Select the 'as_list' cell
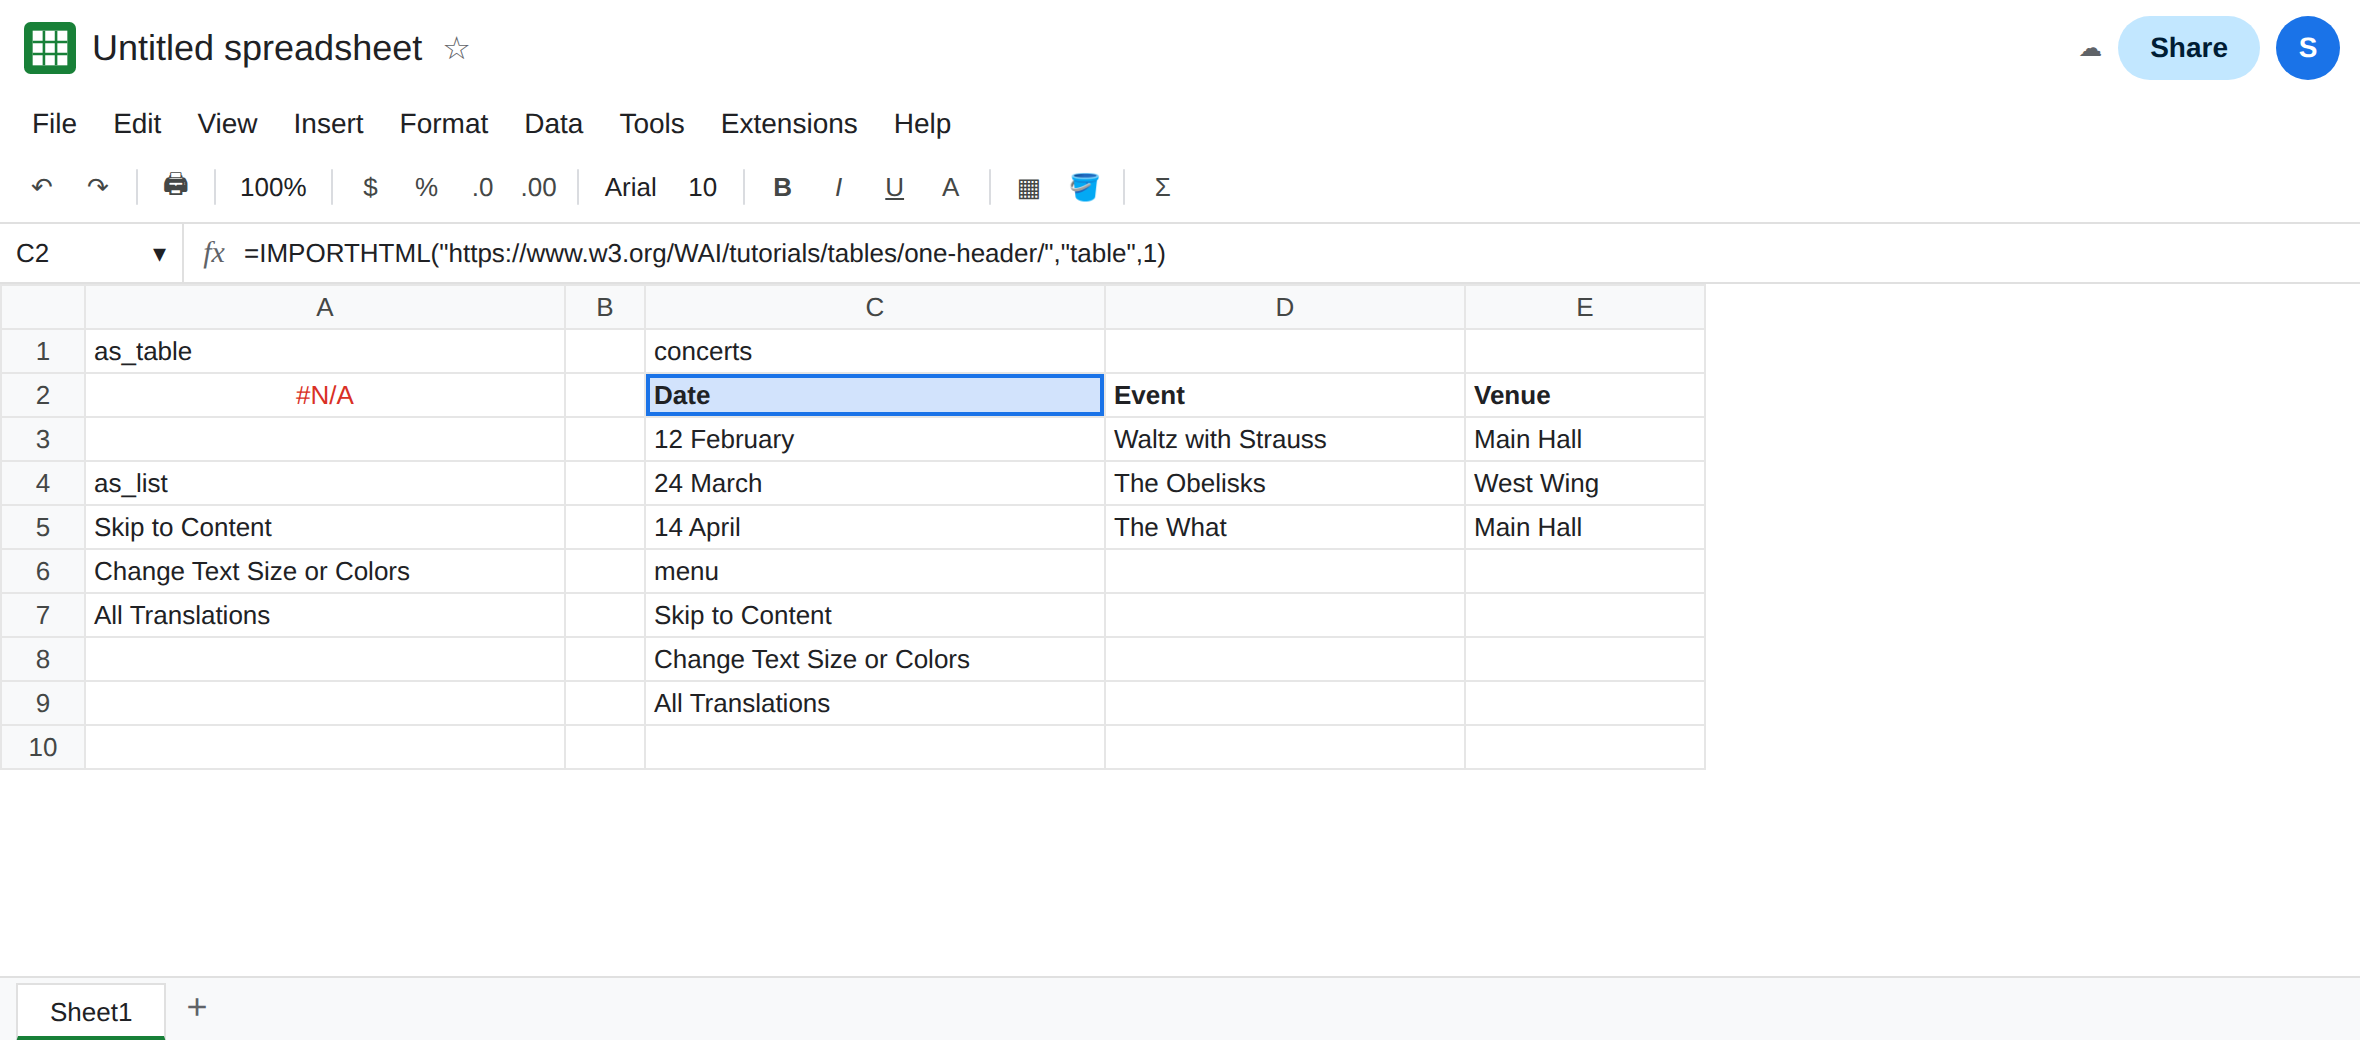 pyautogui.click(x=325, y=483)
